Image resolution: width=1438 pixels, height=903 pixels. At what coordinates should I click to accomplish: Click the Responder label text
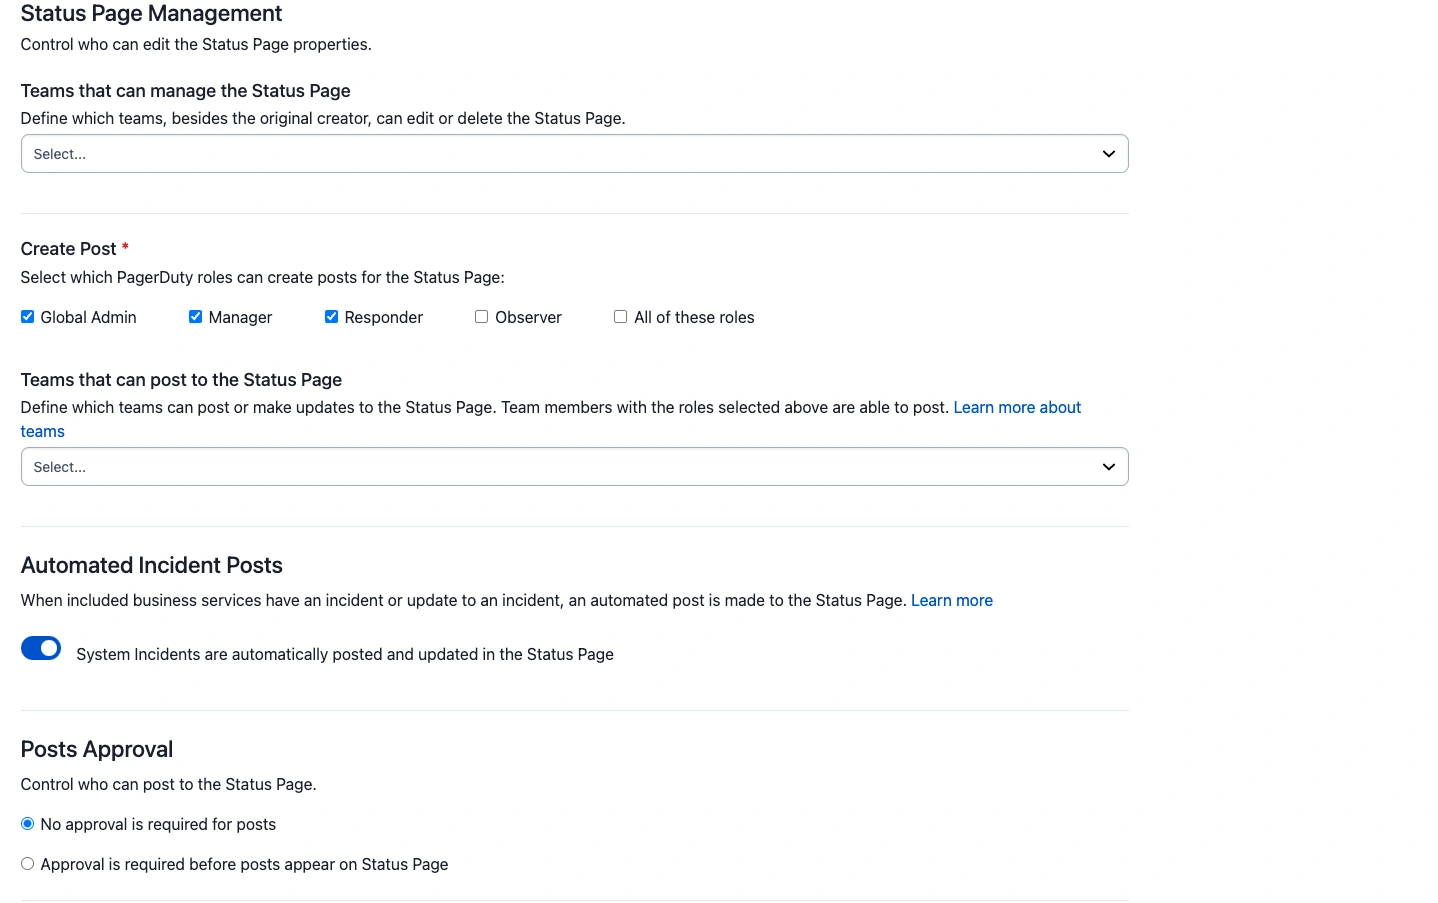tap(383, 318)
